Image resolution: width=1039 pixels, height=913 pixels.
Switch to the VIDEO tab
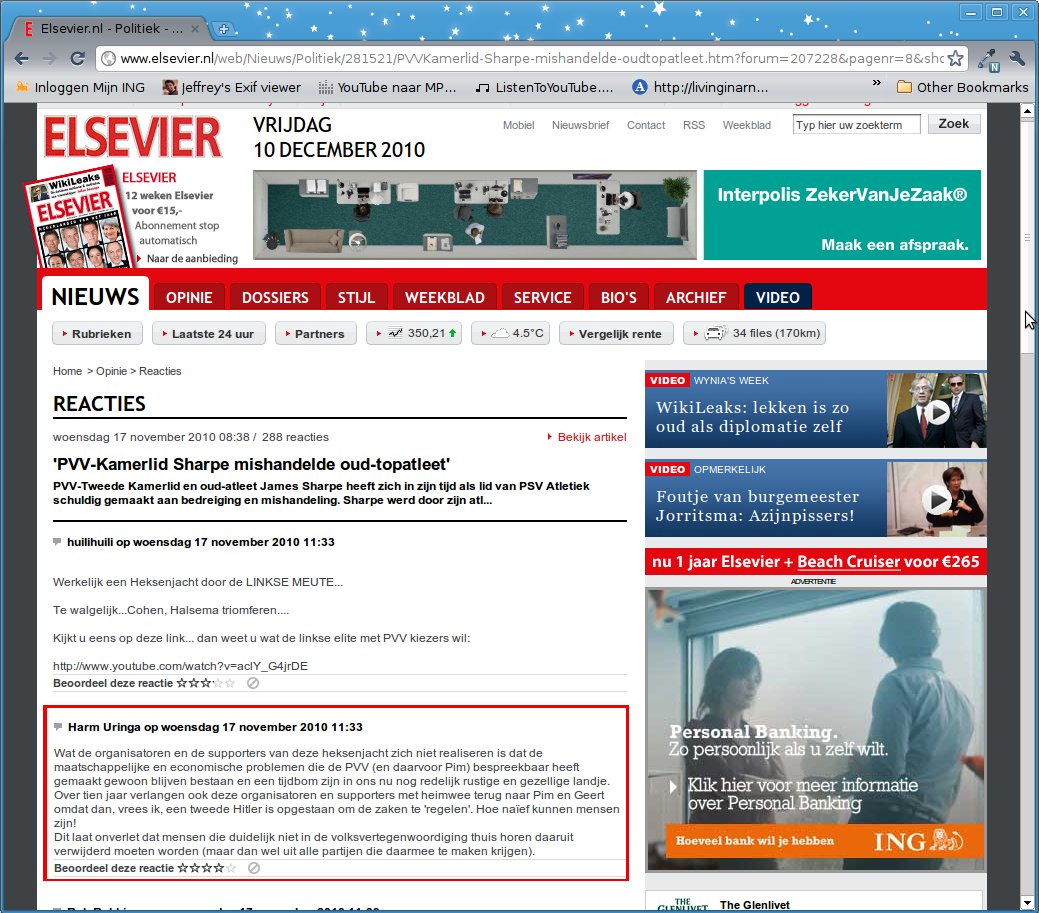coord(777,297)
